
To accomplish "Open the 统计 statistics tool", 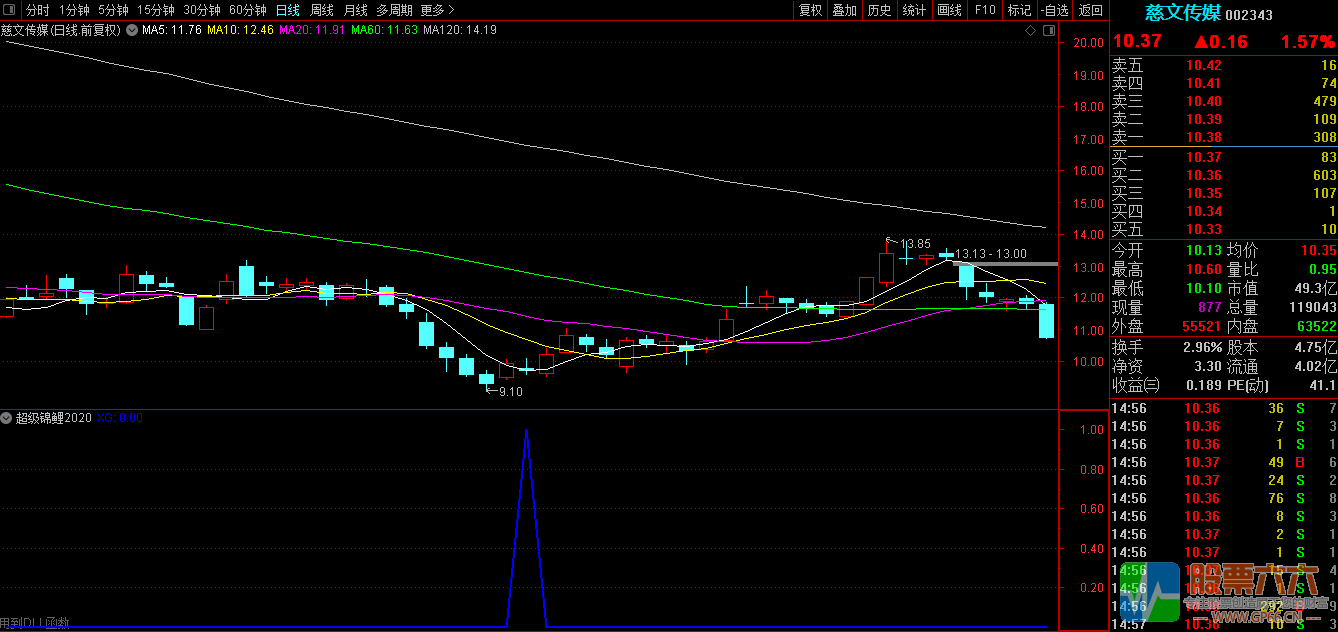I will coord(914,10).
